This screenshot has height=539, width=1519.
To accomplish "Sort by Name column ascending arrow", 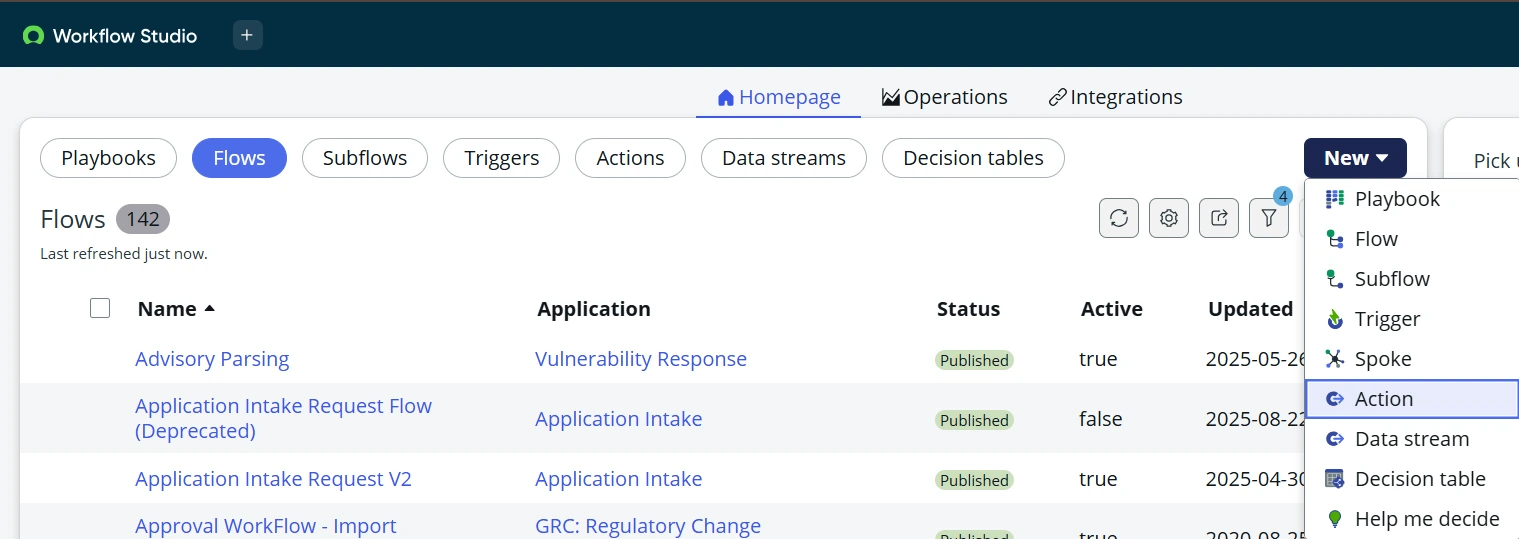I will point(209,309).
